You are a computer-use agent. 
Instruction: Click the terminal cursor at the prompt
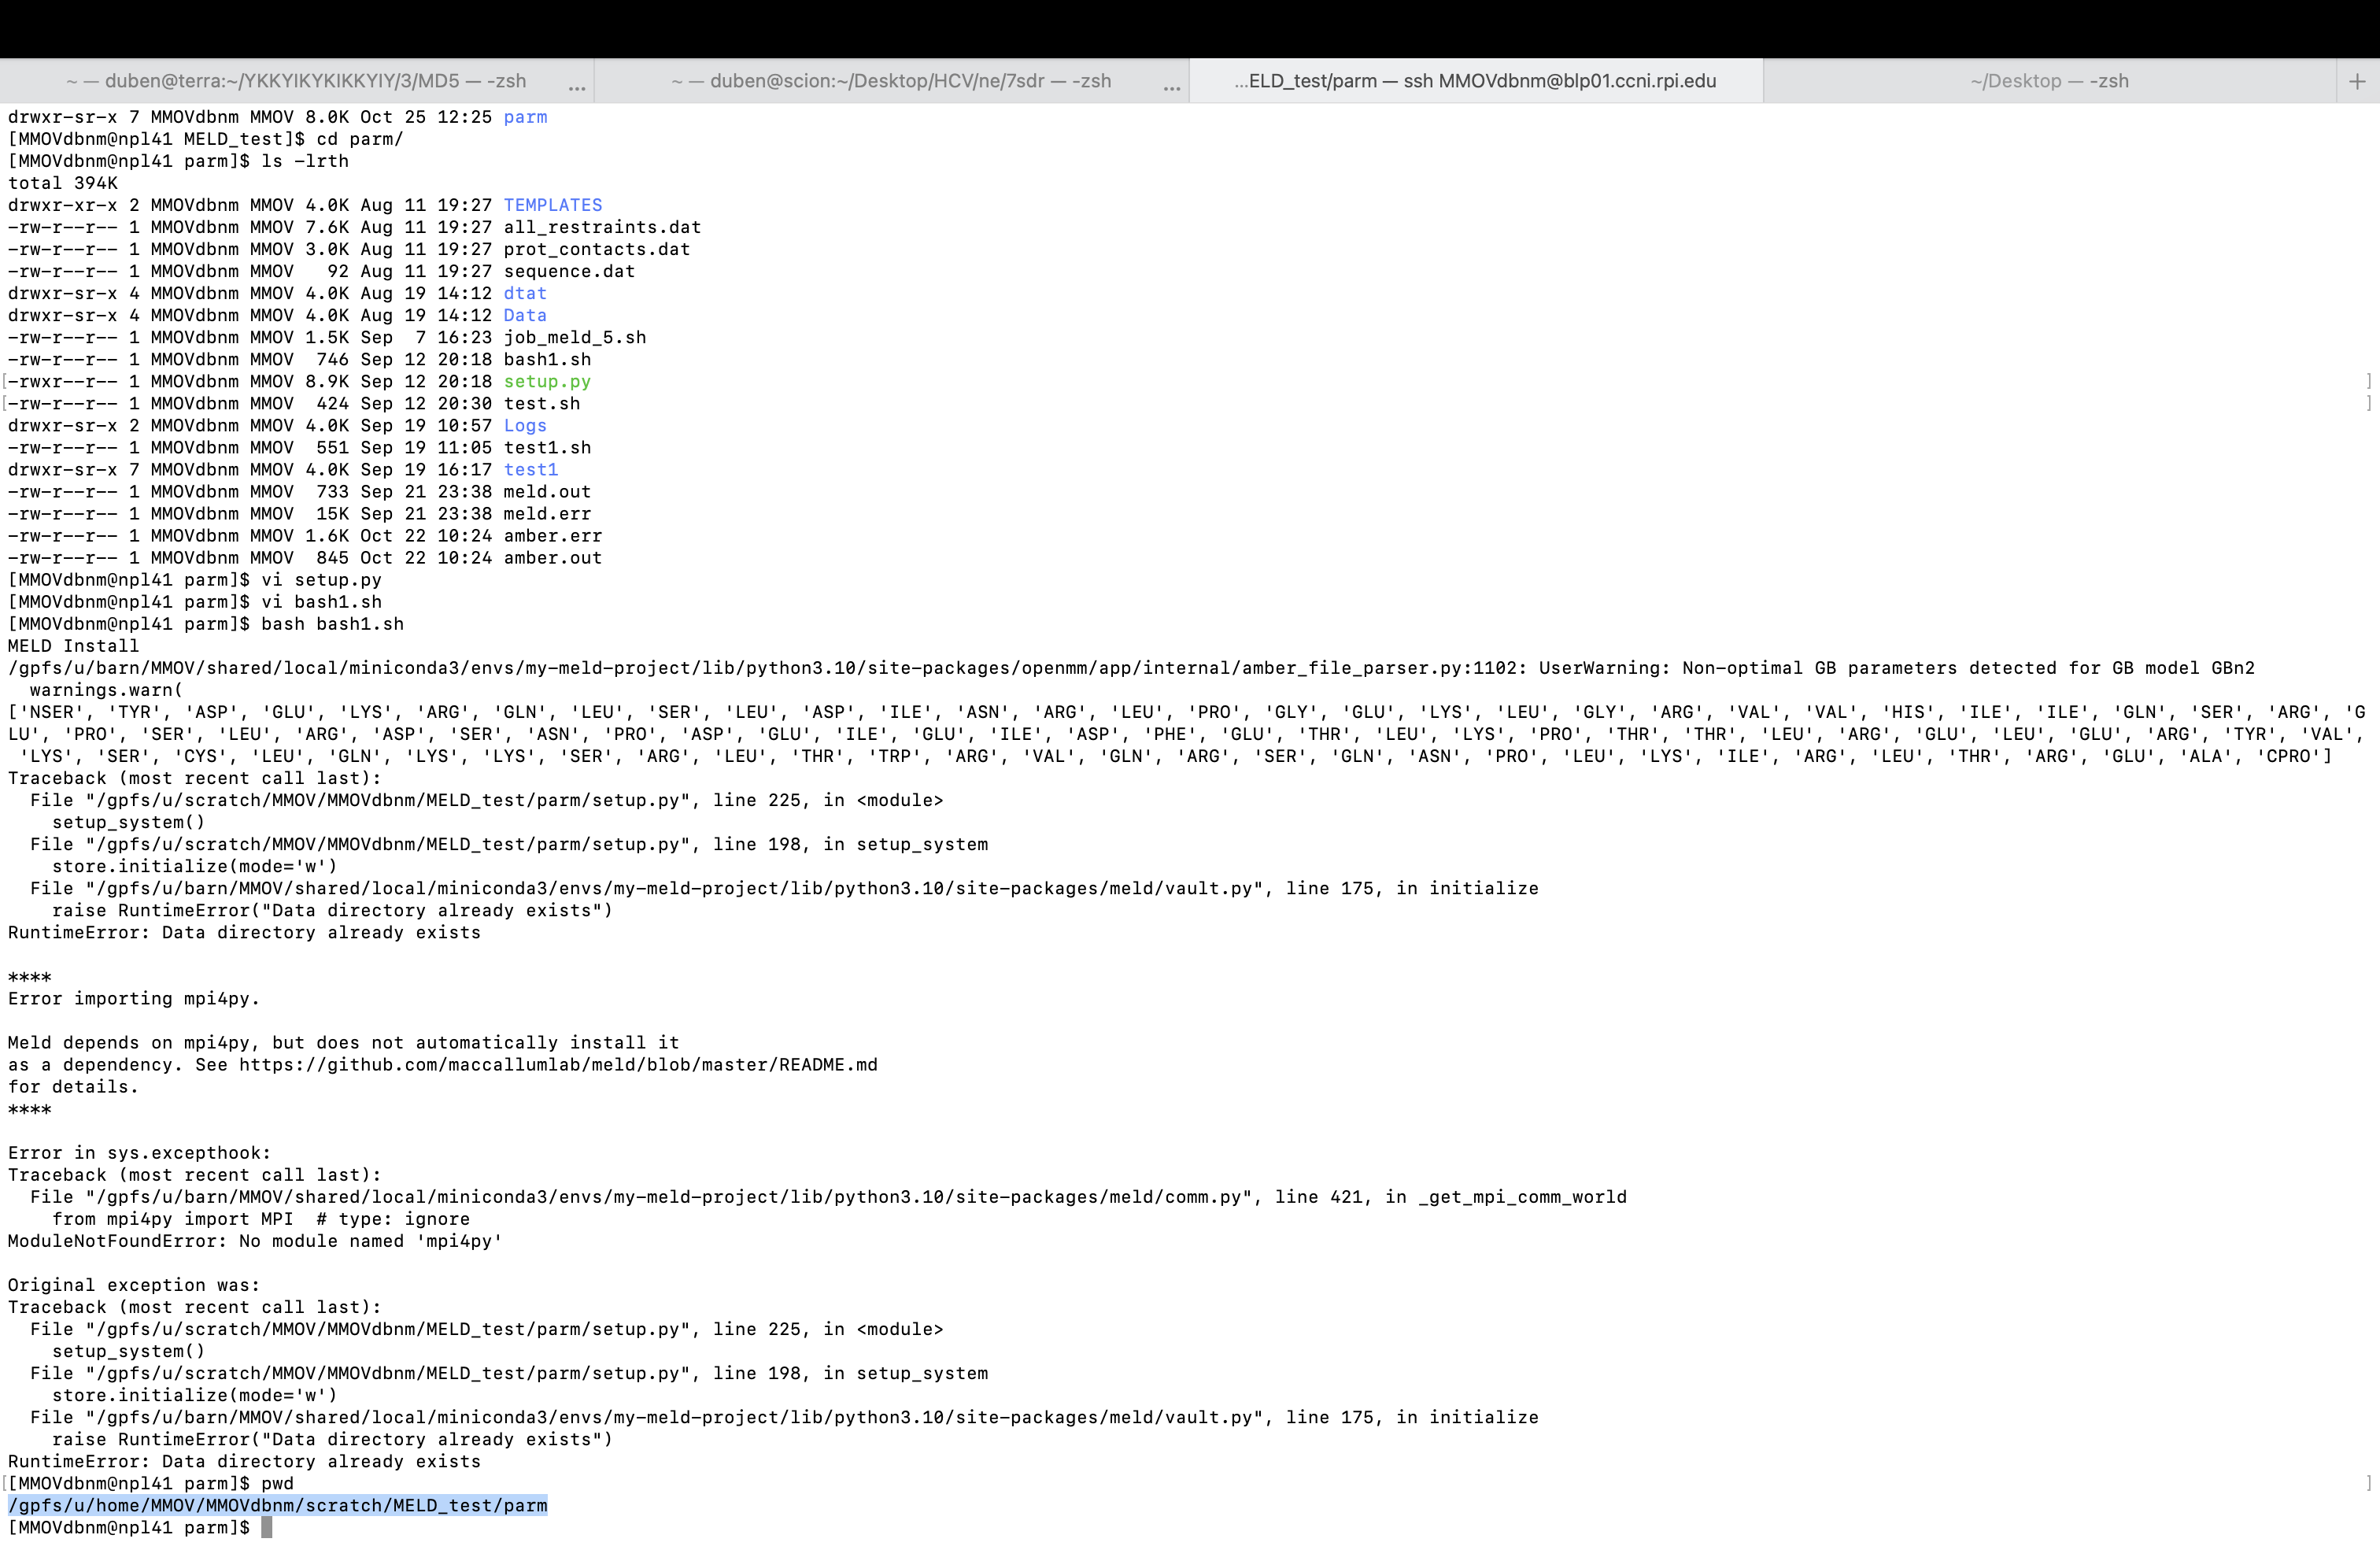[266, 1527]
